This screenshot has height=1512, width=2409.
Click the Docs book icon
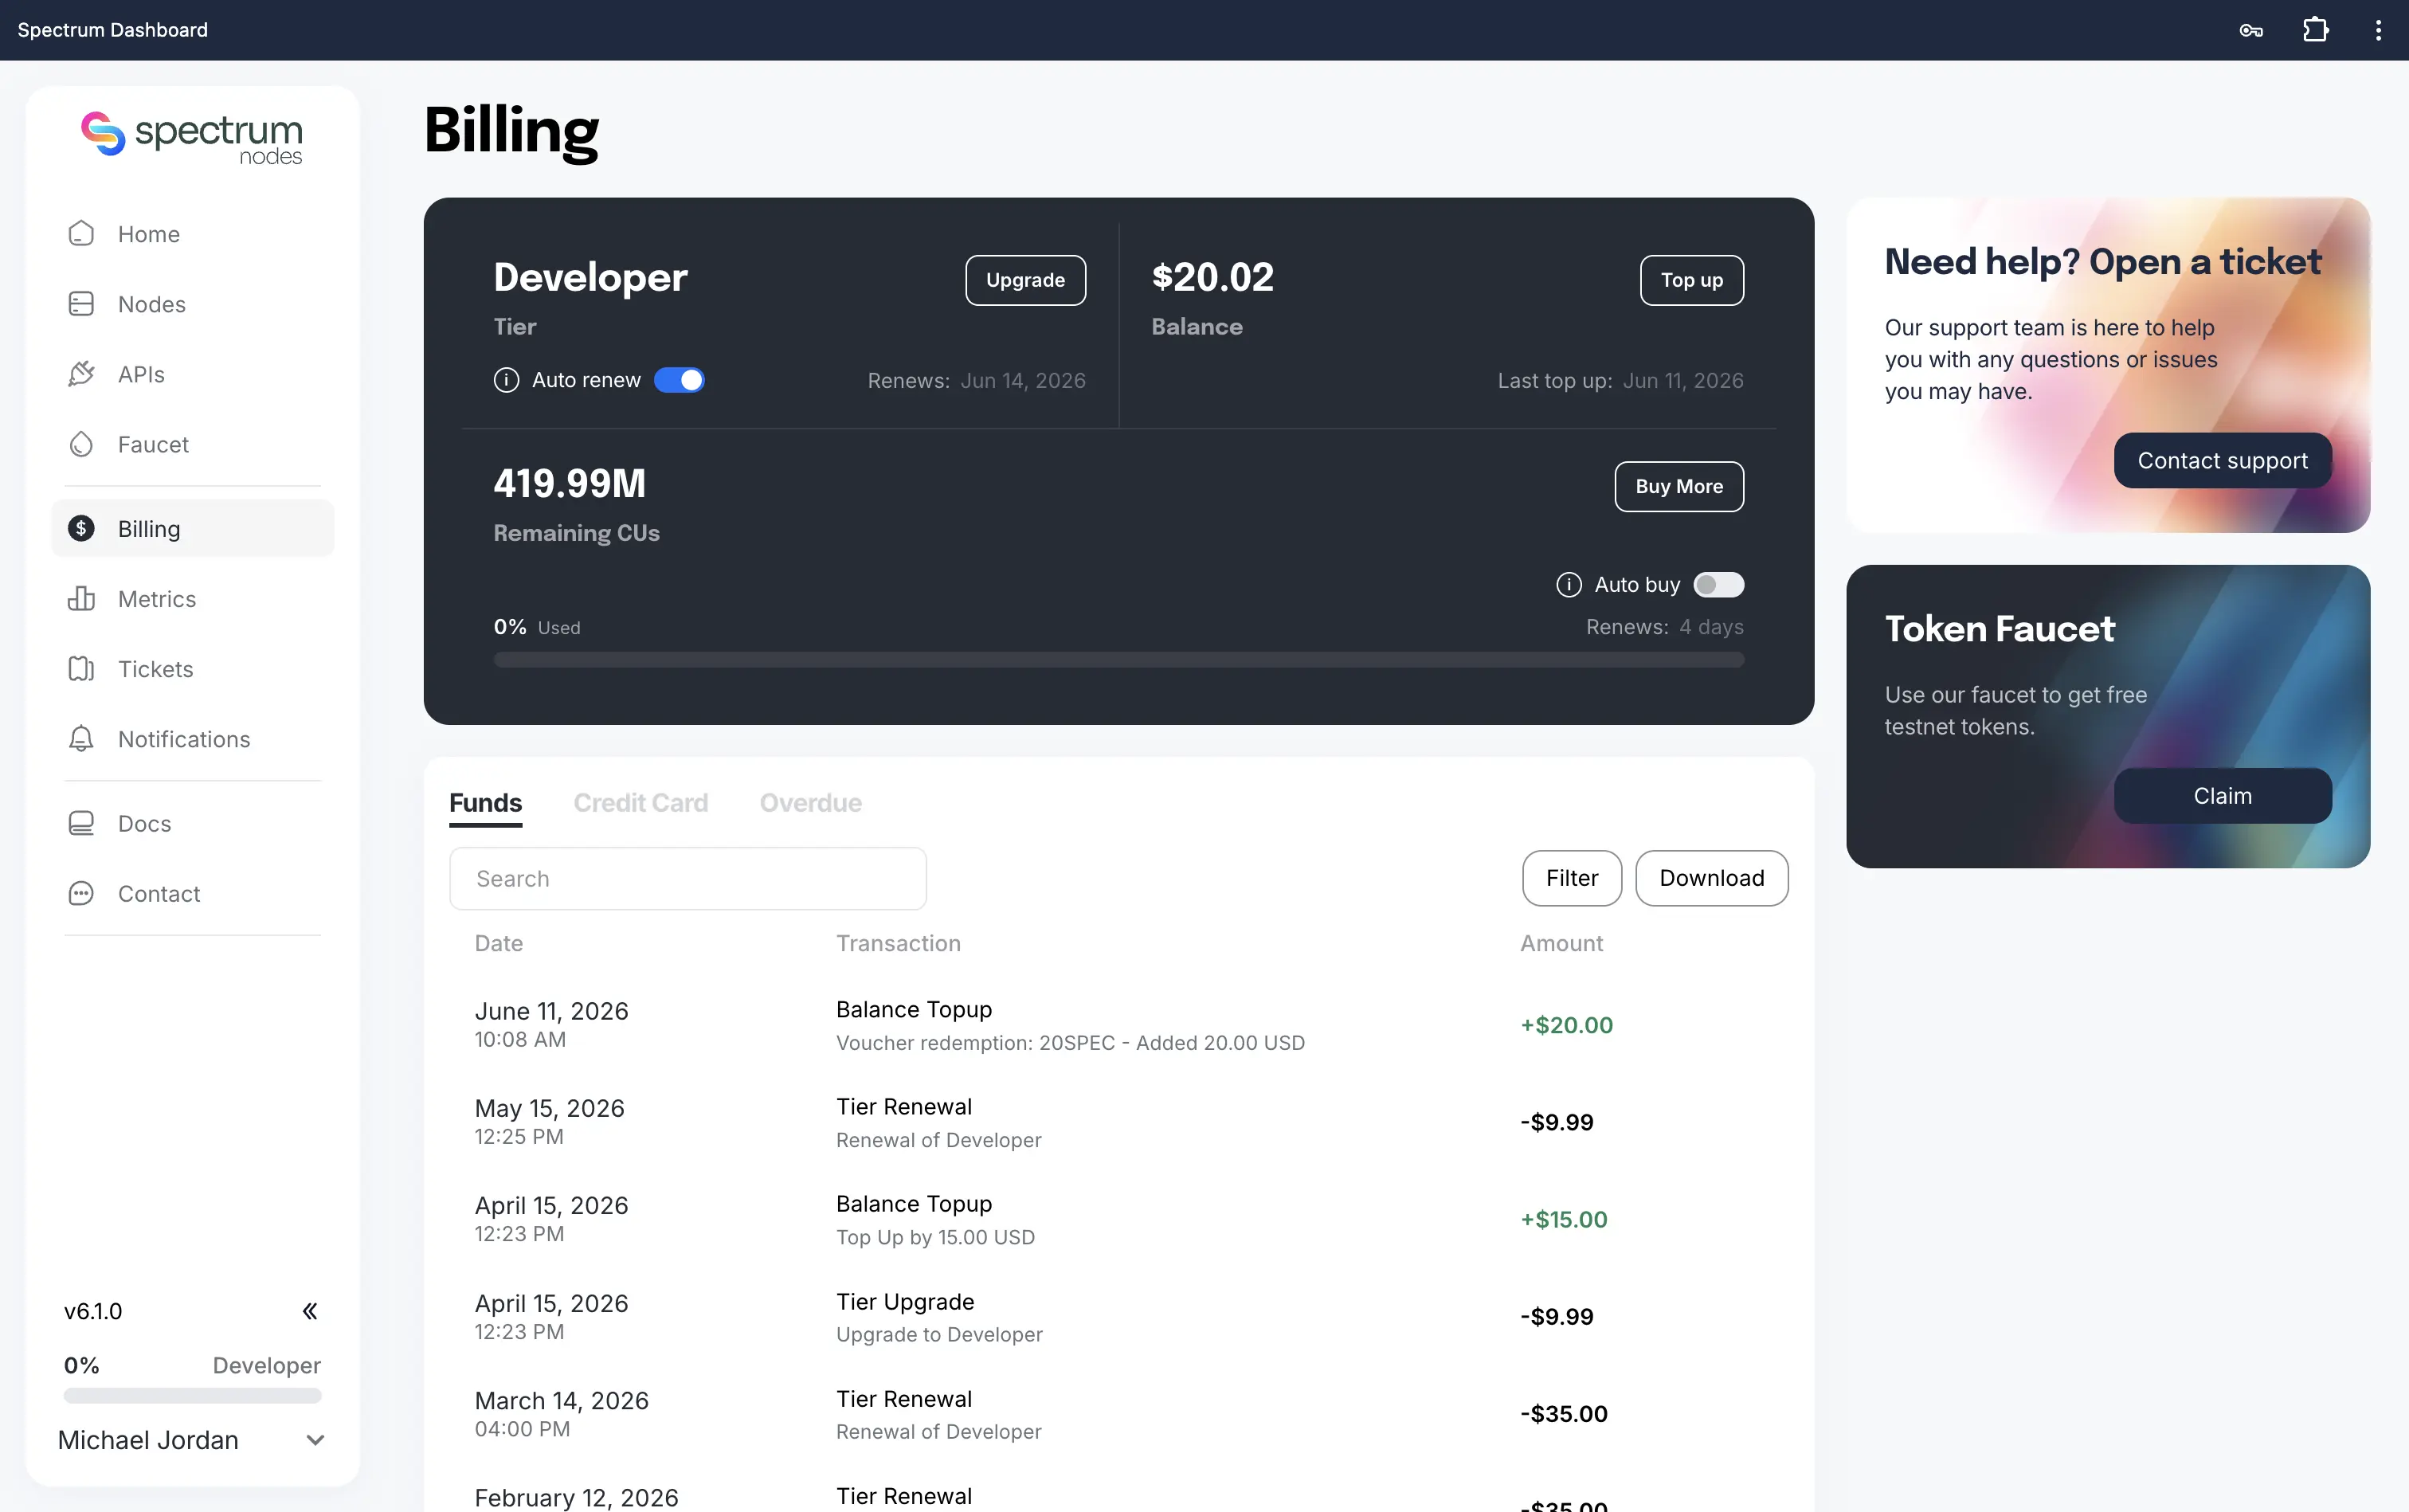pos(81,823)
